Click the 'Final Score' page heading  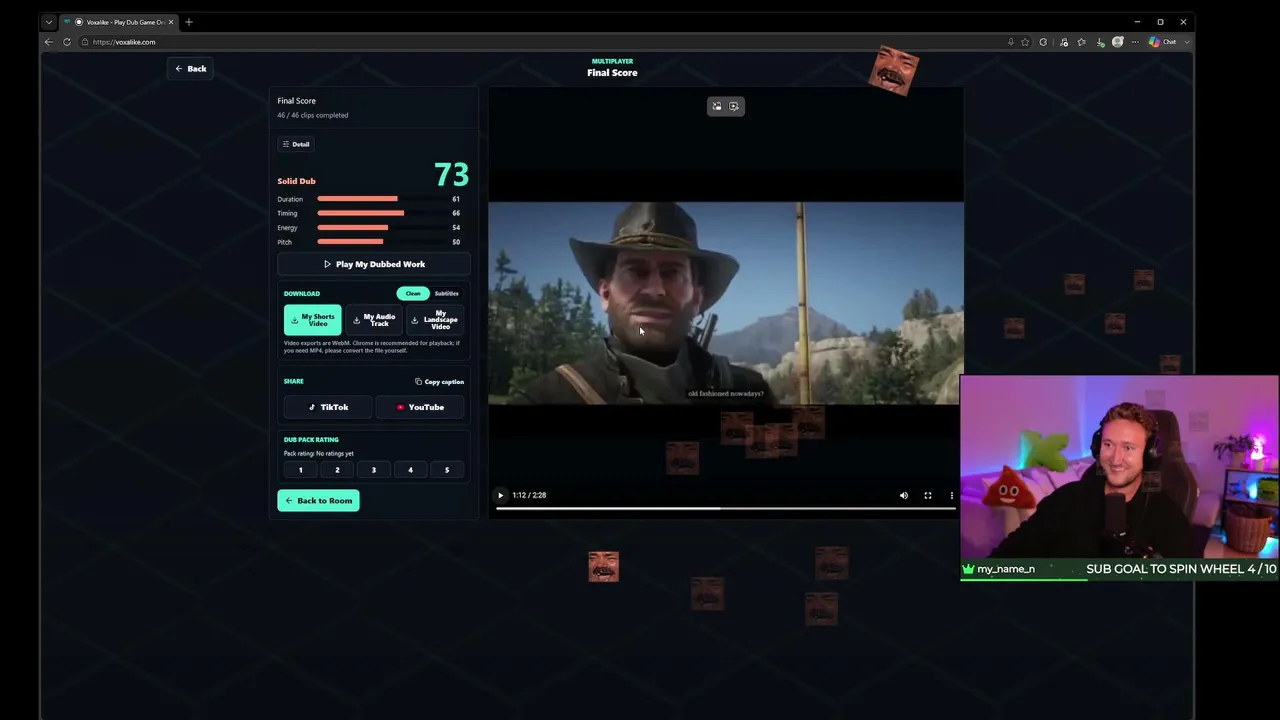click(612, 72)
